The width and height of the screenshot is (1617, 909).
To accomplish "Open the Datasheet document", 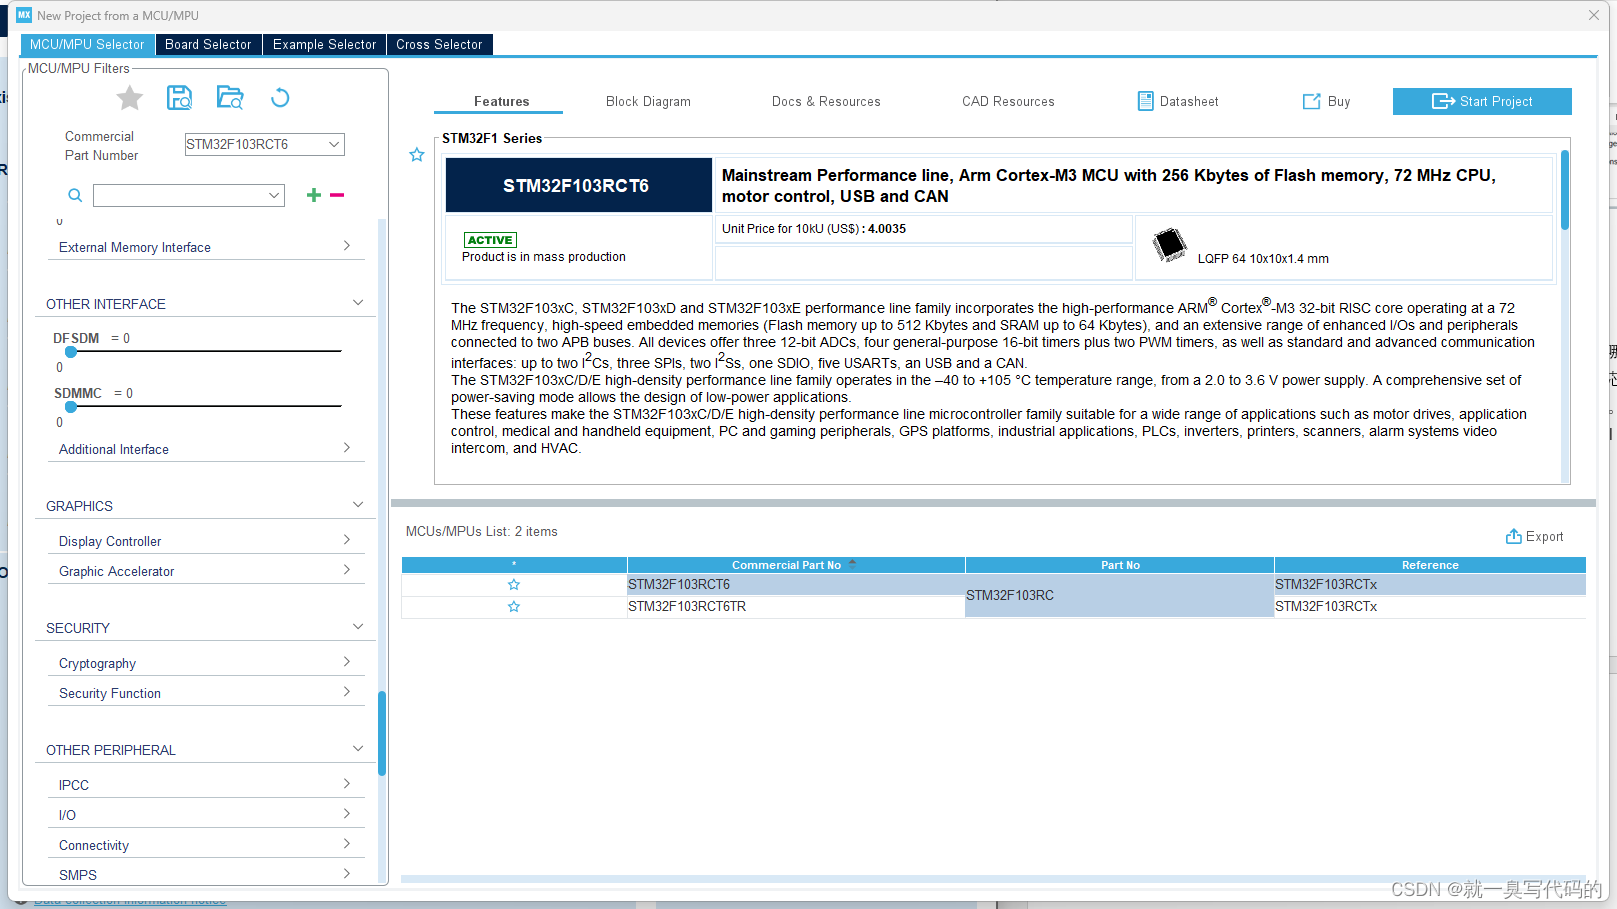I will pos(1178,101).
